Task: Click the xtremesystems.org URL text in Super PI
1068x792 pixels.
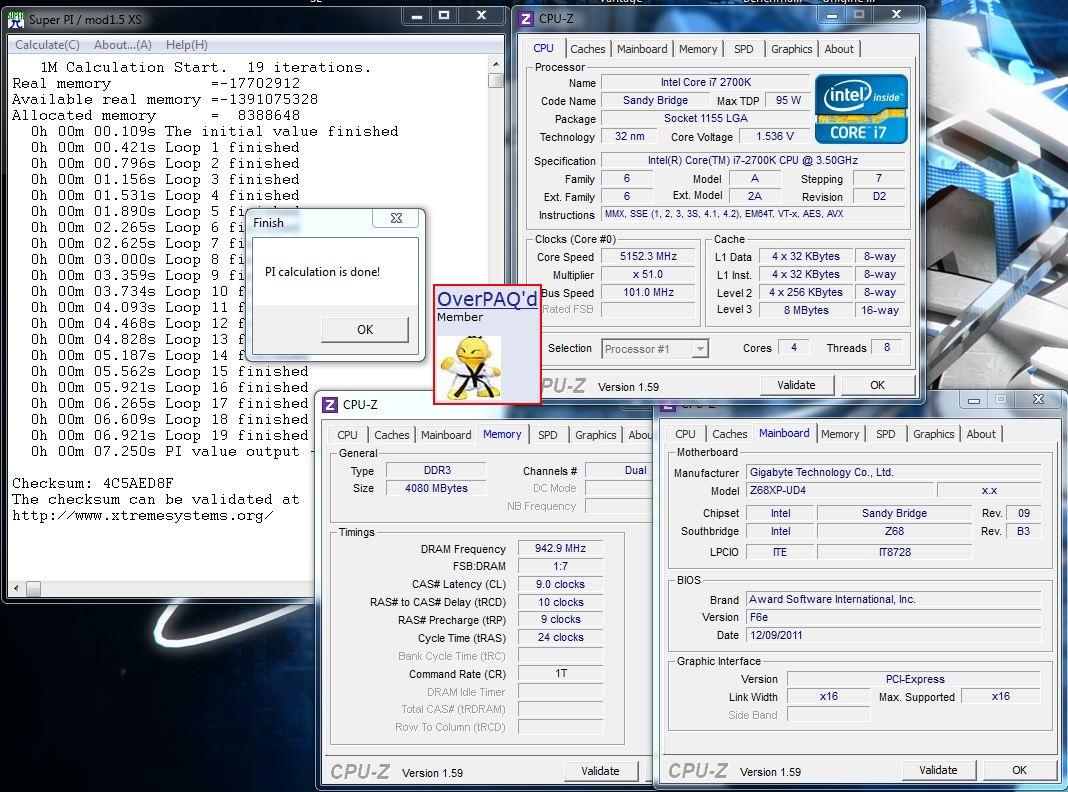Action: click(x=143, y=516)
